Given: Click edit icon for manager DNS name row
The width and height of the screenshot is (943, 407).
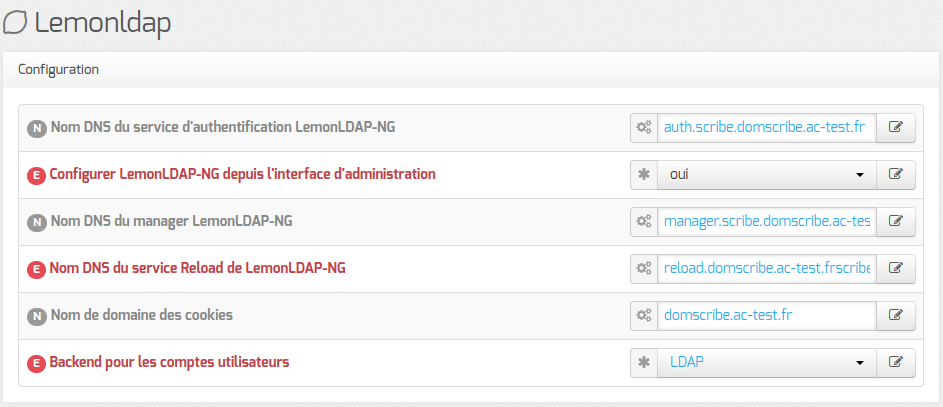Looking at the screenshot, I should [896, 221].
